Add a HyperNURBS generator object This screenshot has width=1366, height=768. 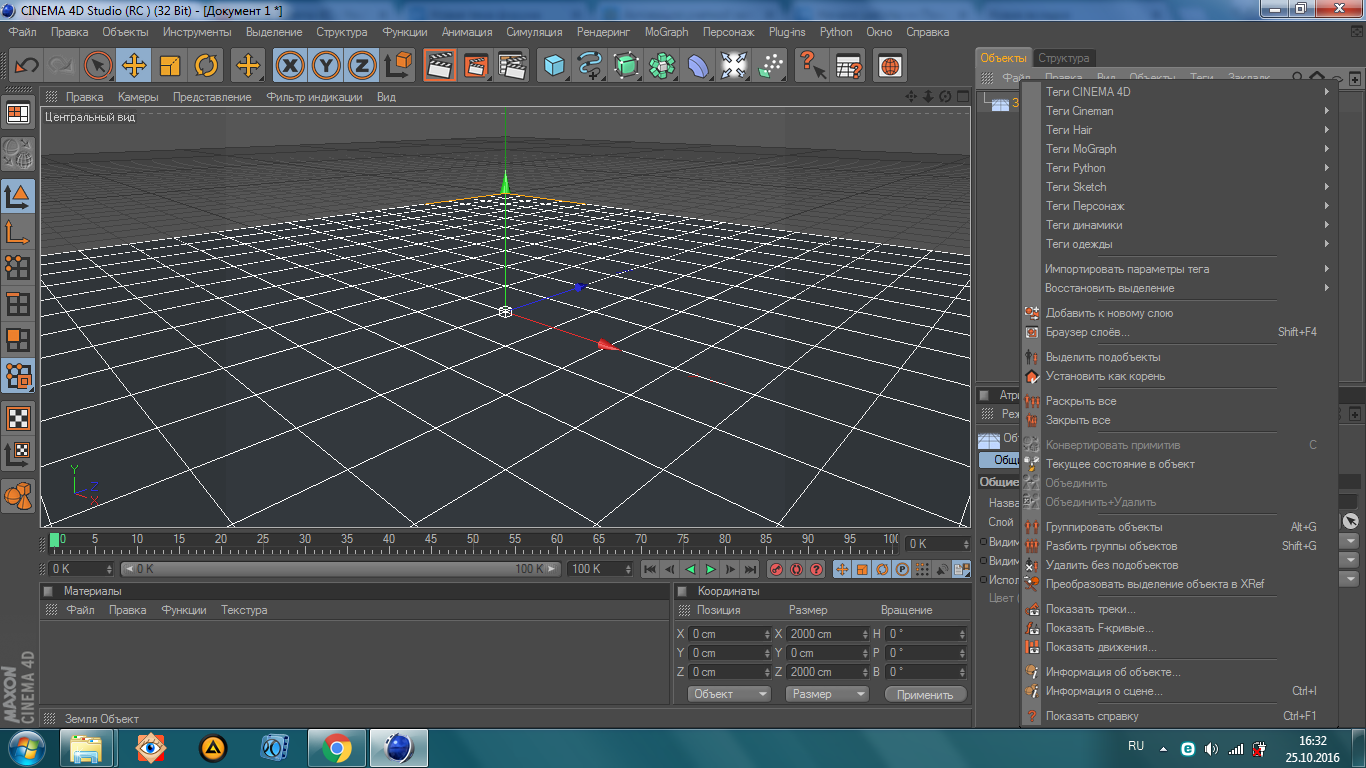point(626,66)
